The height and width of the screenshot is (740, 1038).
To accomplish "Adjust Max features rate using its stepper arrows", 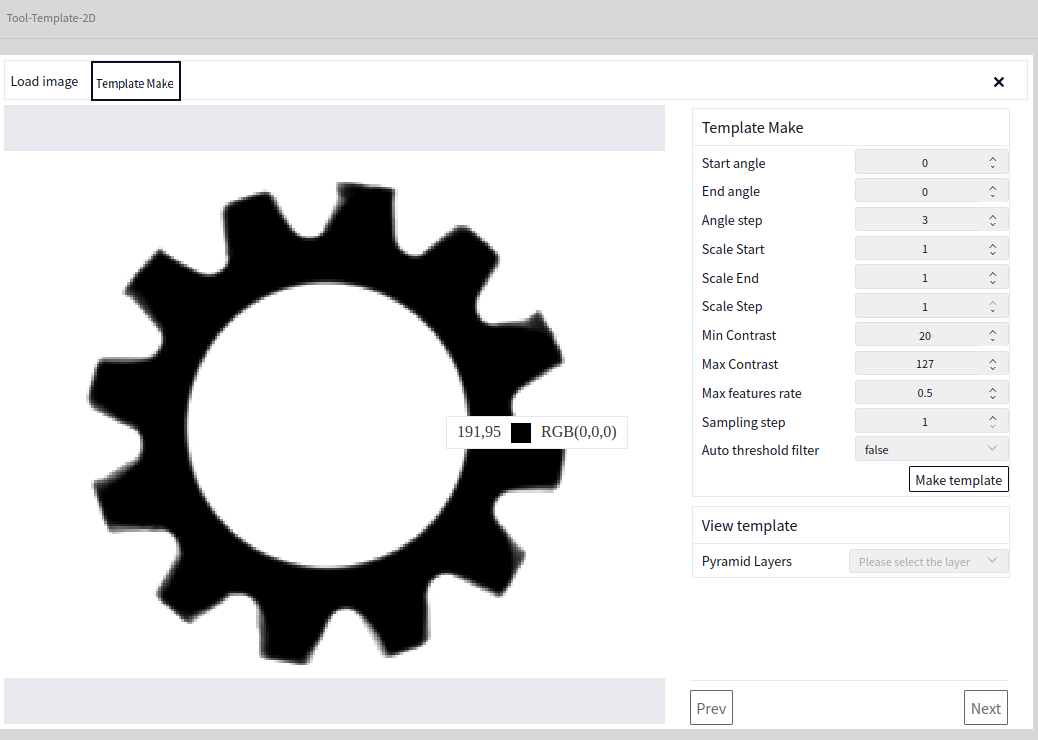I will tap(992, 393).
